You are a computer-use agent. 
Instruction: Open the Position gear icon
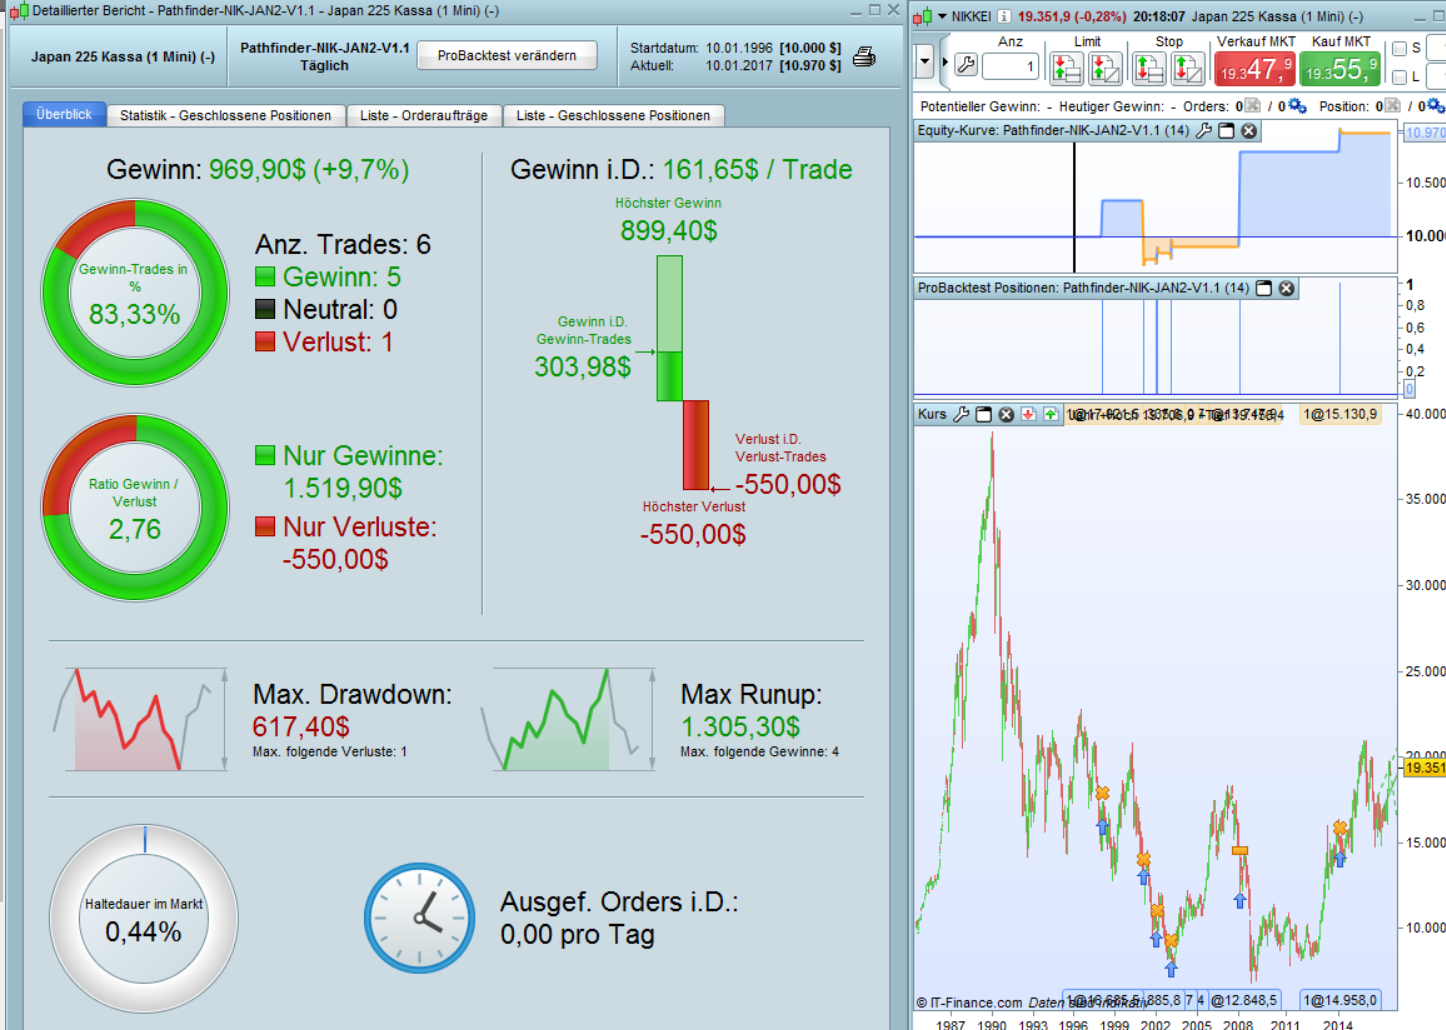(x=1435, y=106)
